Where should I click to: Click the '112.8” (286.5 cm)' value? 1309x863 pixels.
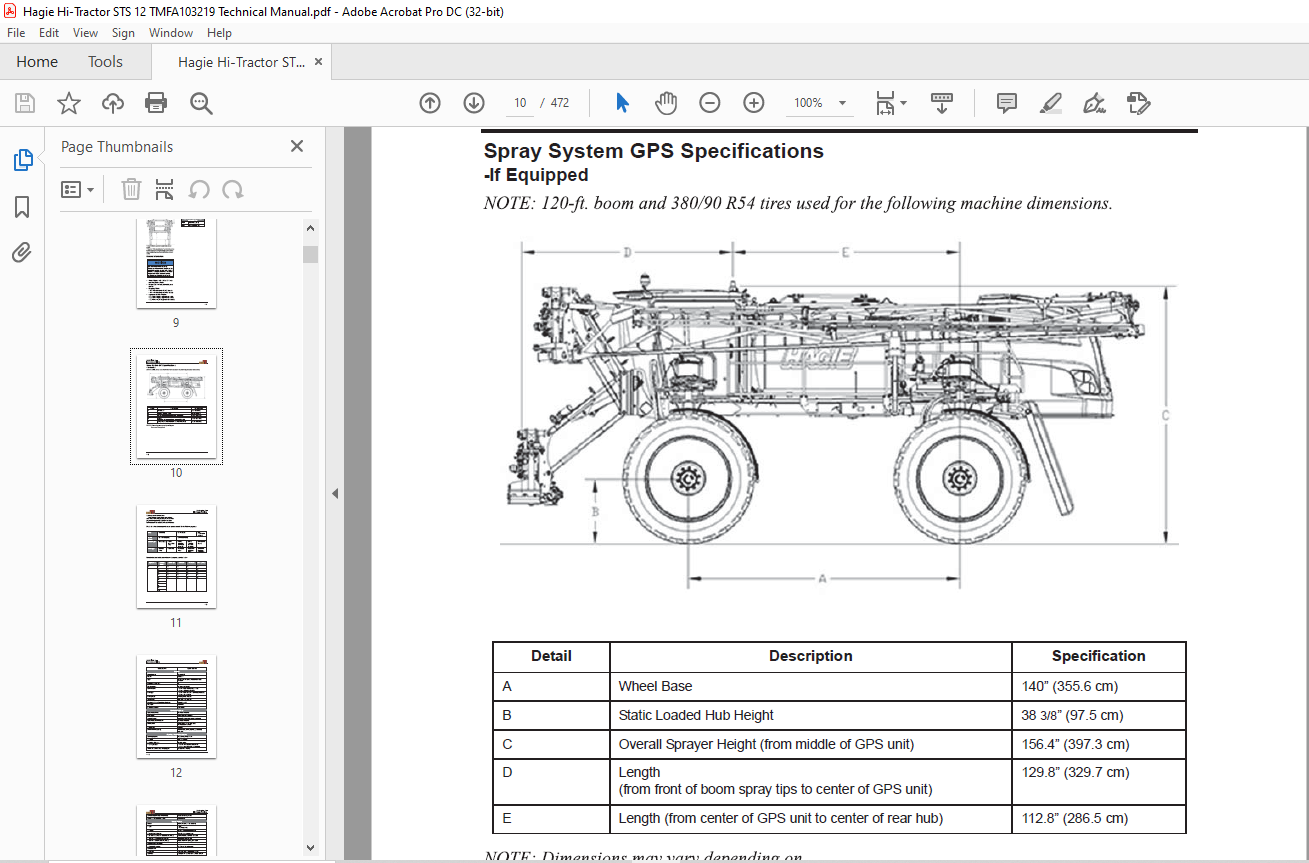pos(1076,818)
